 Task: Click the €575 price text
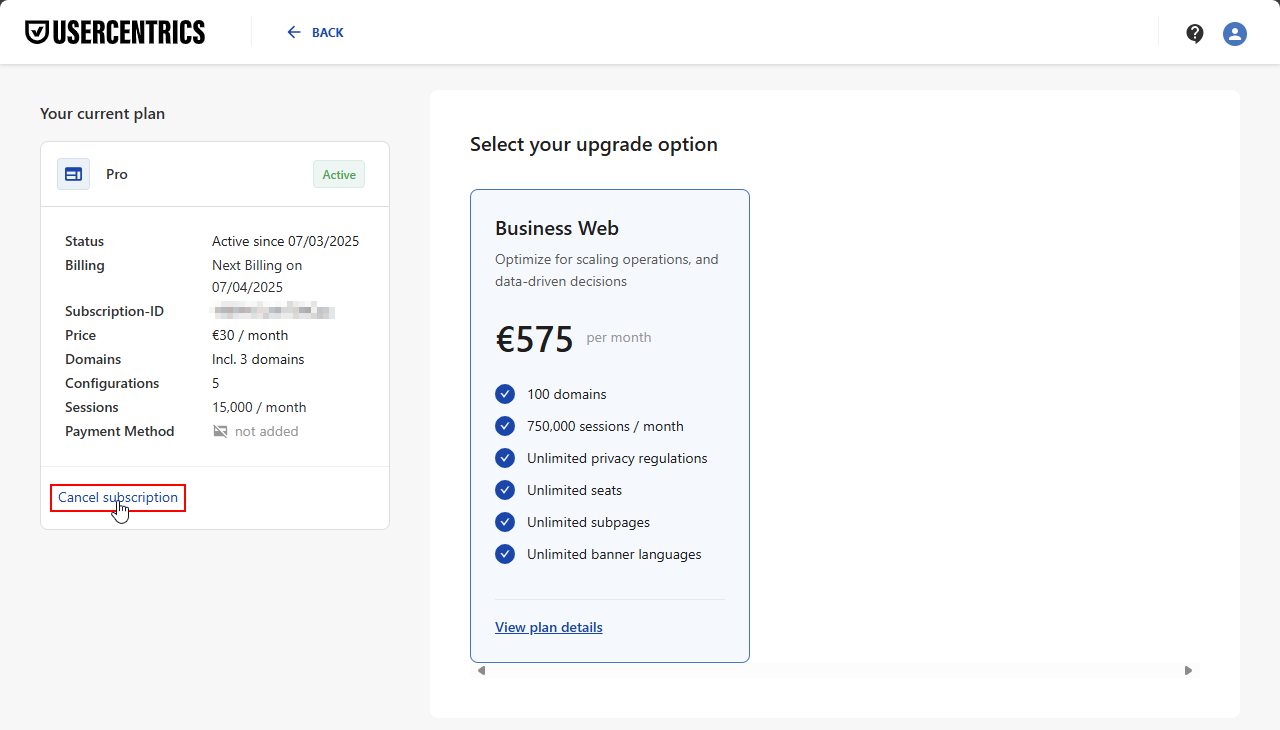(x=534, y=339)
